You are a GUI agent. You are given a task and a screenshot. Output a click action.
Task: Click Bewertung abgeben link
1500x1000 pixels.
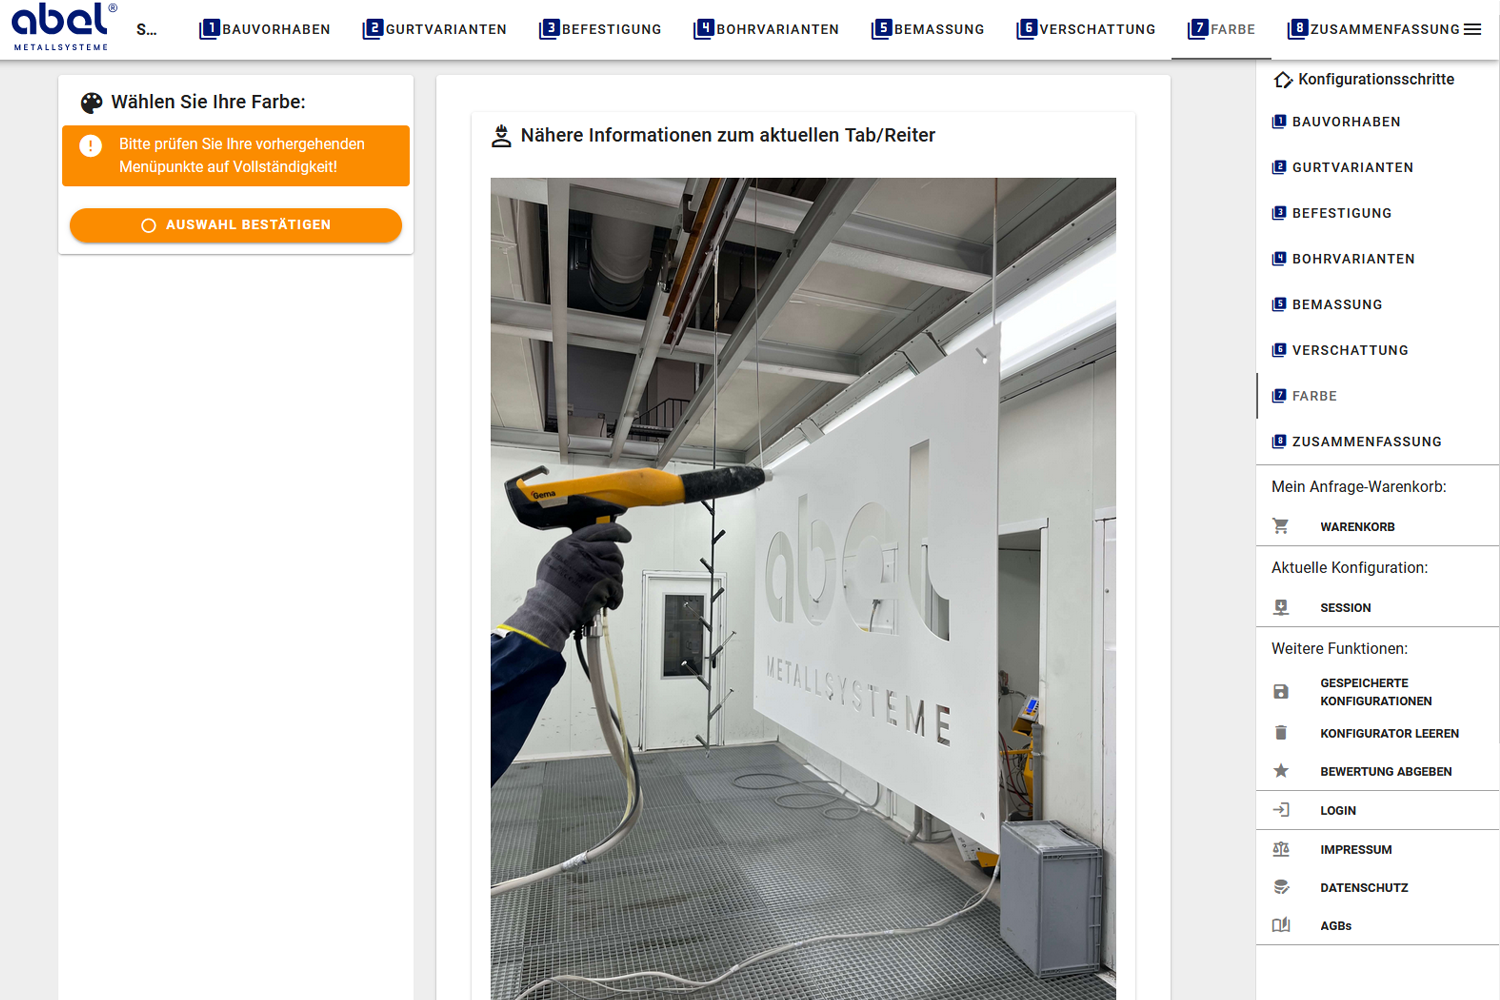(x=1386, y=772)
